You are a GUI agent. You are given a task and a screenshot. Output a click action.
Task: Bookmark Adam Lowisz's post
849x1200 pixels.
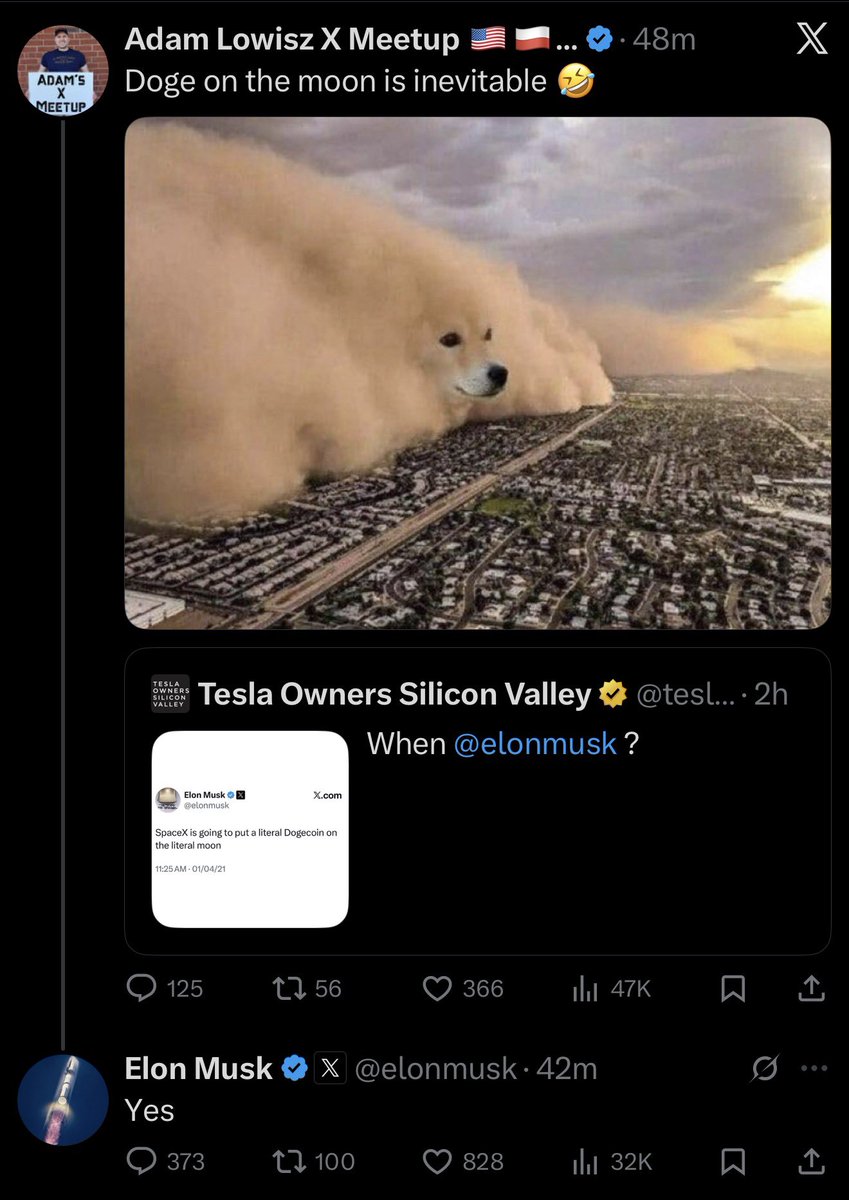point(733,988)
